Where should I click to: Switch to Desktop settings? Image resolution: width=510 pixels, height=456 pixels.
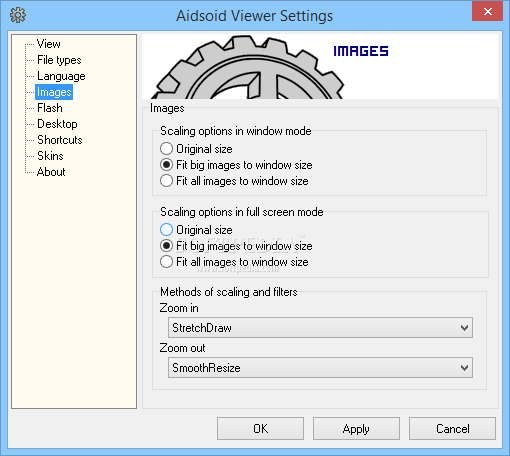(57, 124)
